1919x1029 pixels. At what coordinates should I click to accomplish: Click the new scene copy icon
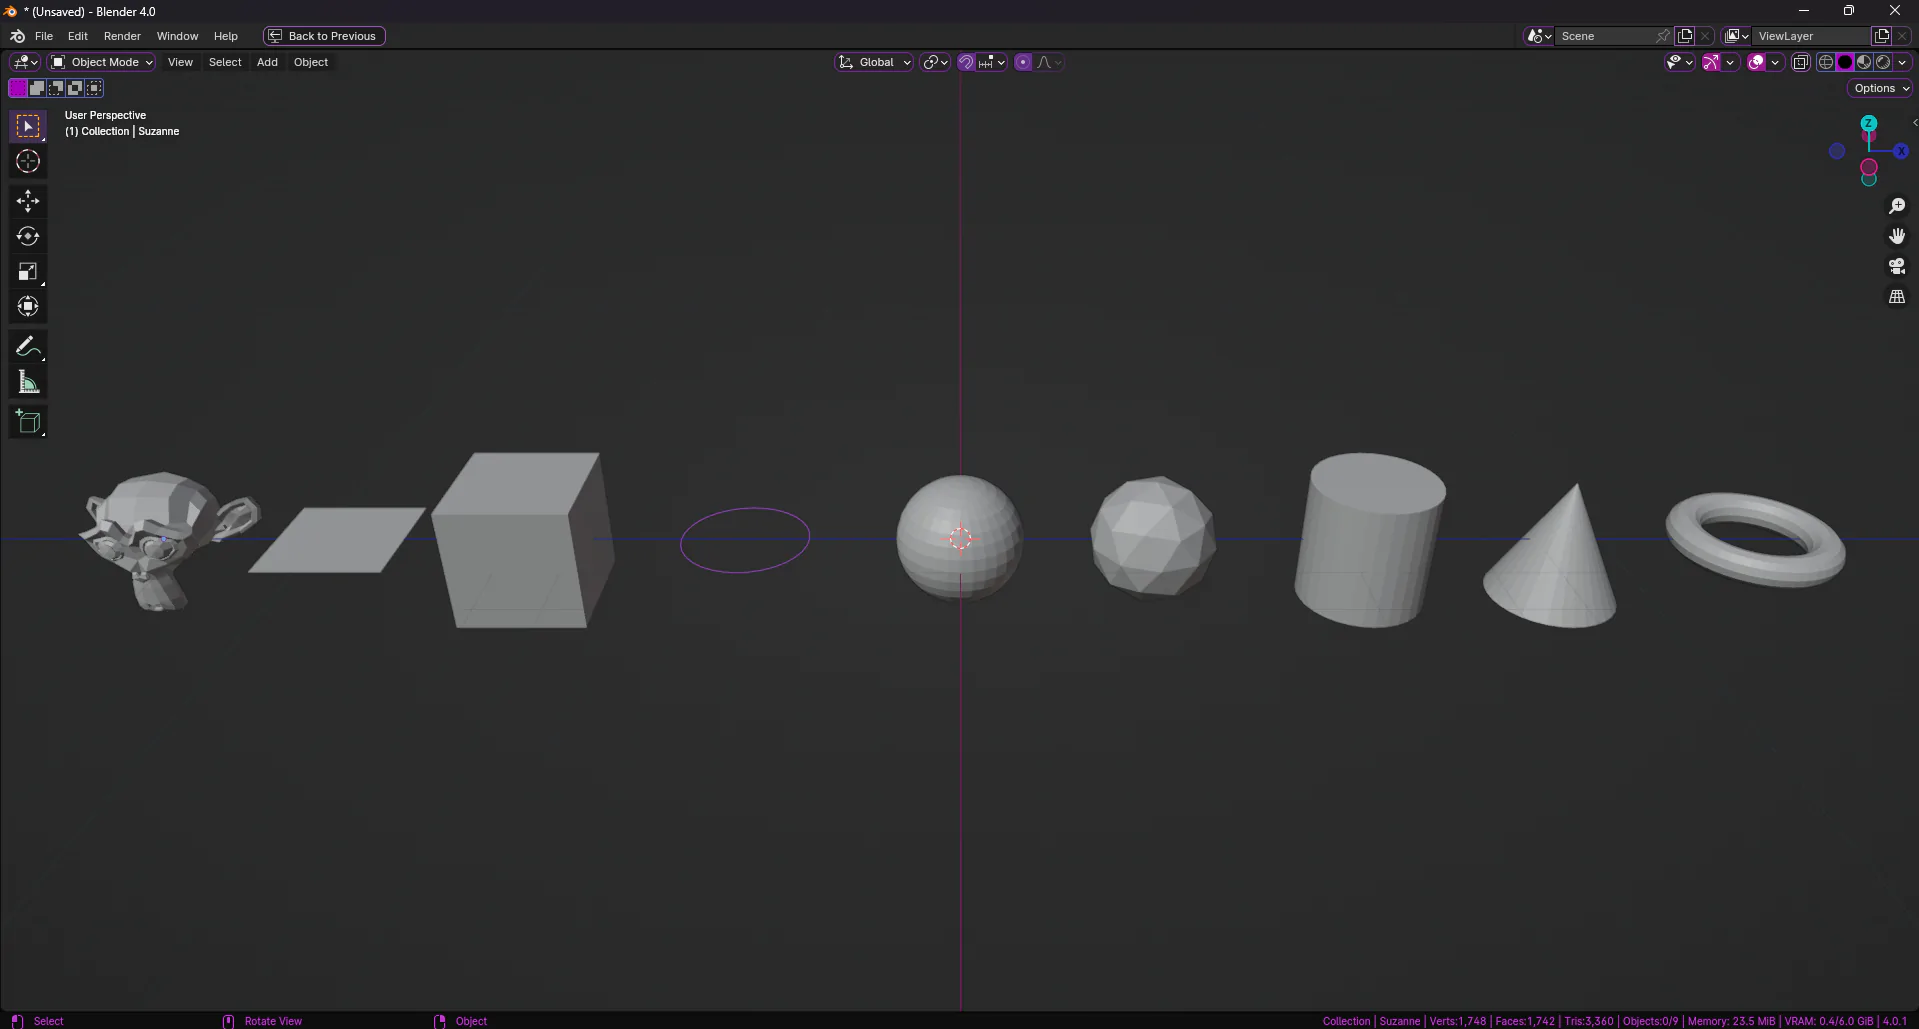[1685, 36]
